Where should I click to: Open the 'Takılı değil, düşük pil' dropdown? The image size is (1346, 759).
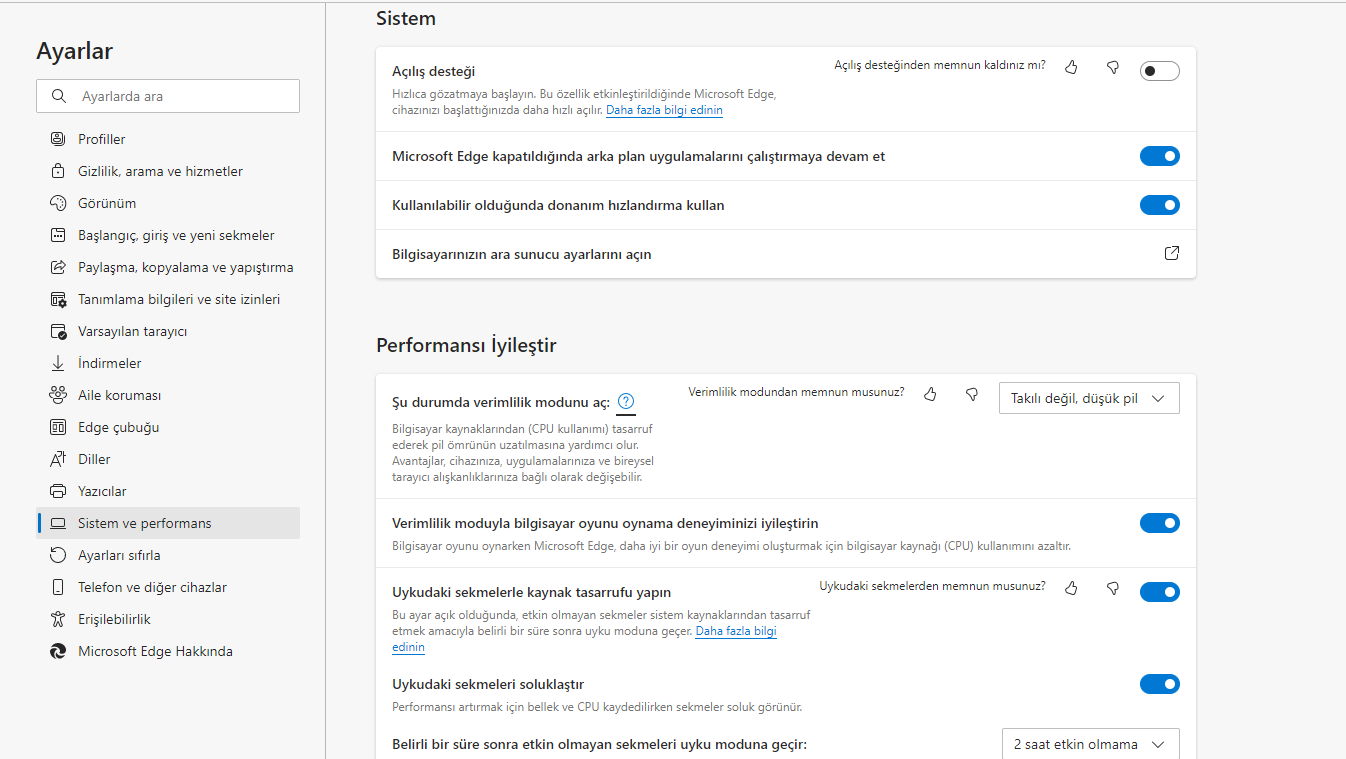(1089, 397)
